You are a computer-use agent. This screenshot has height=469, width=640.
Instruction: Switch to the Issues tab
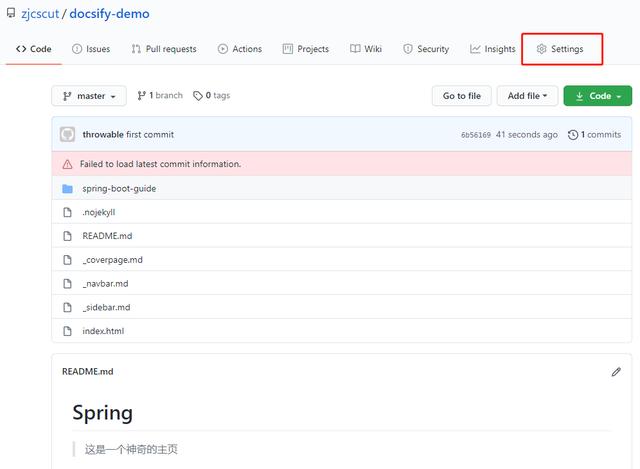(91, 49)
